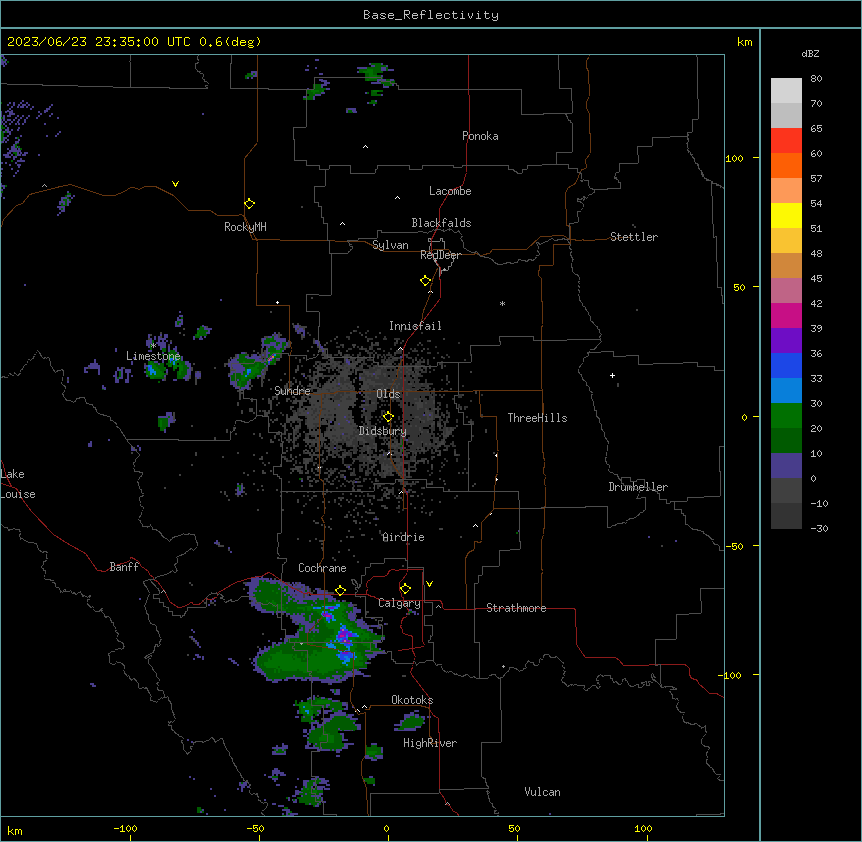Click the Ponoka label on the map
Image resolution: width=862 pixels, height=842 pixels.
tap(480, 136)
